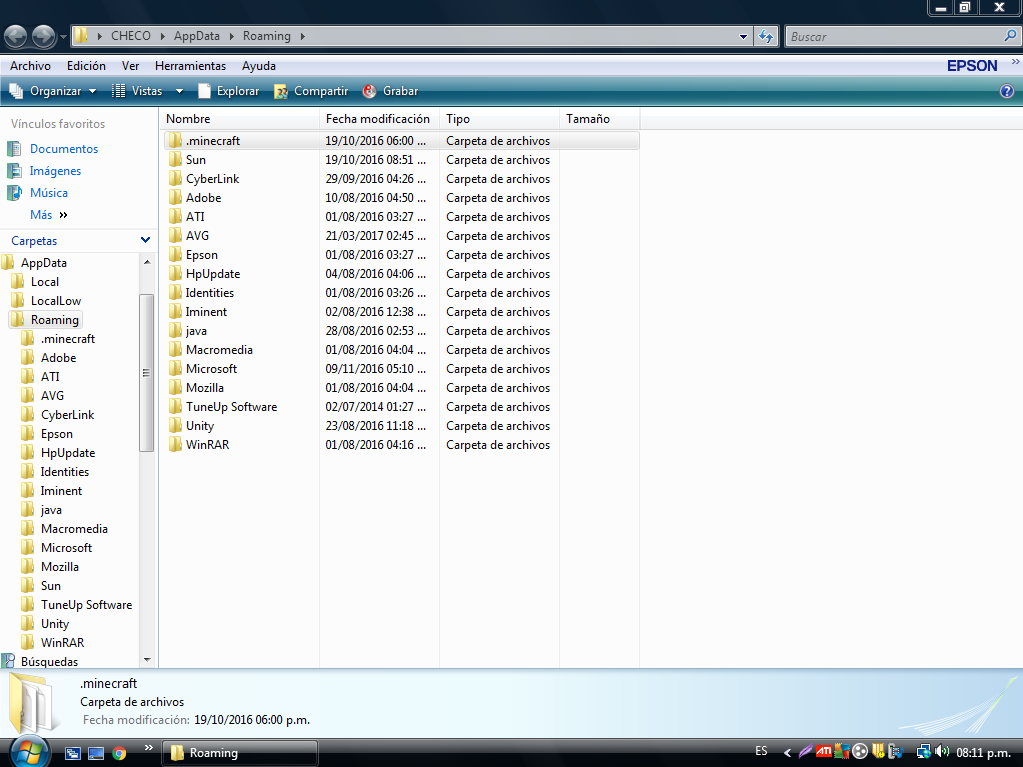The height and width of the screenshot is (767, 1023).
Task: Select TuneUp Software in the folder tree
Action: [86, 605]
